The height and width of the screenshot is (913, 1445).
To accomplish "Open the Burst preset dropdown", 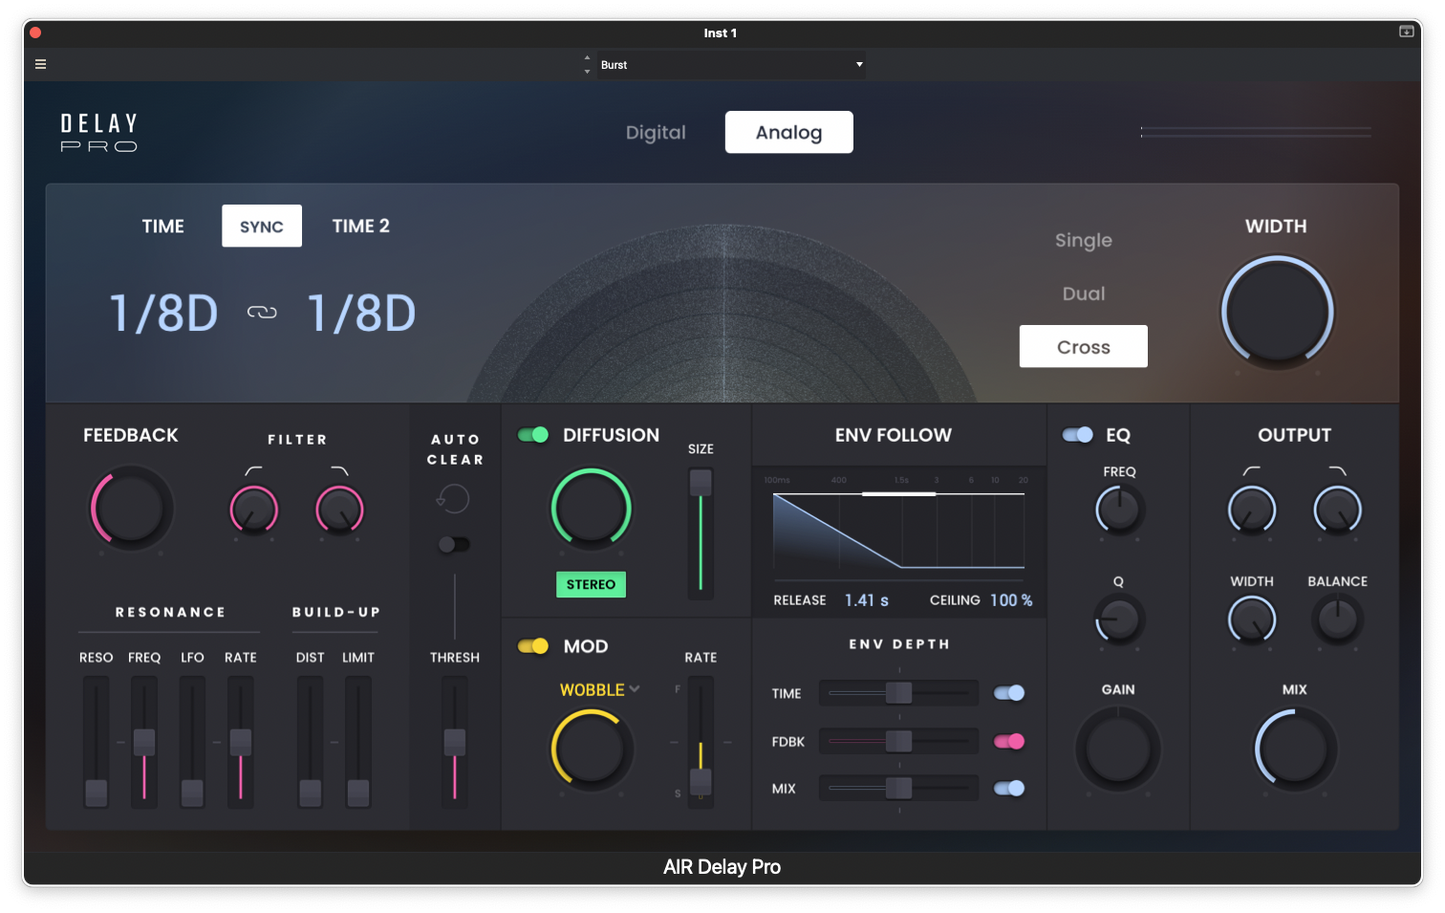I will (x=731, y=64).
